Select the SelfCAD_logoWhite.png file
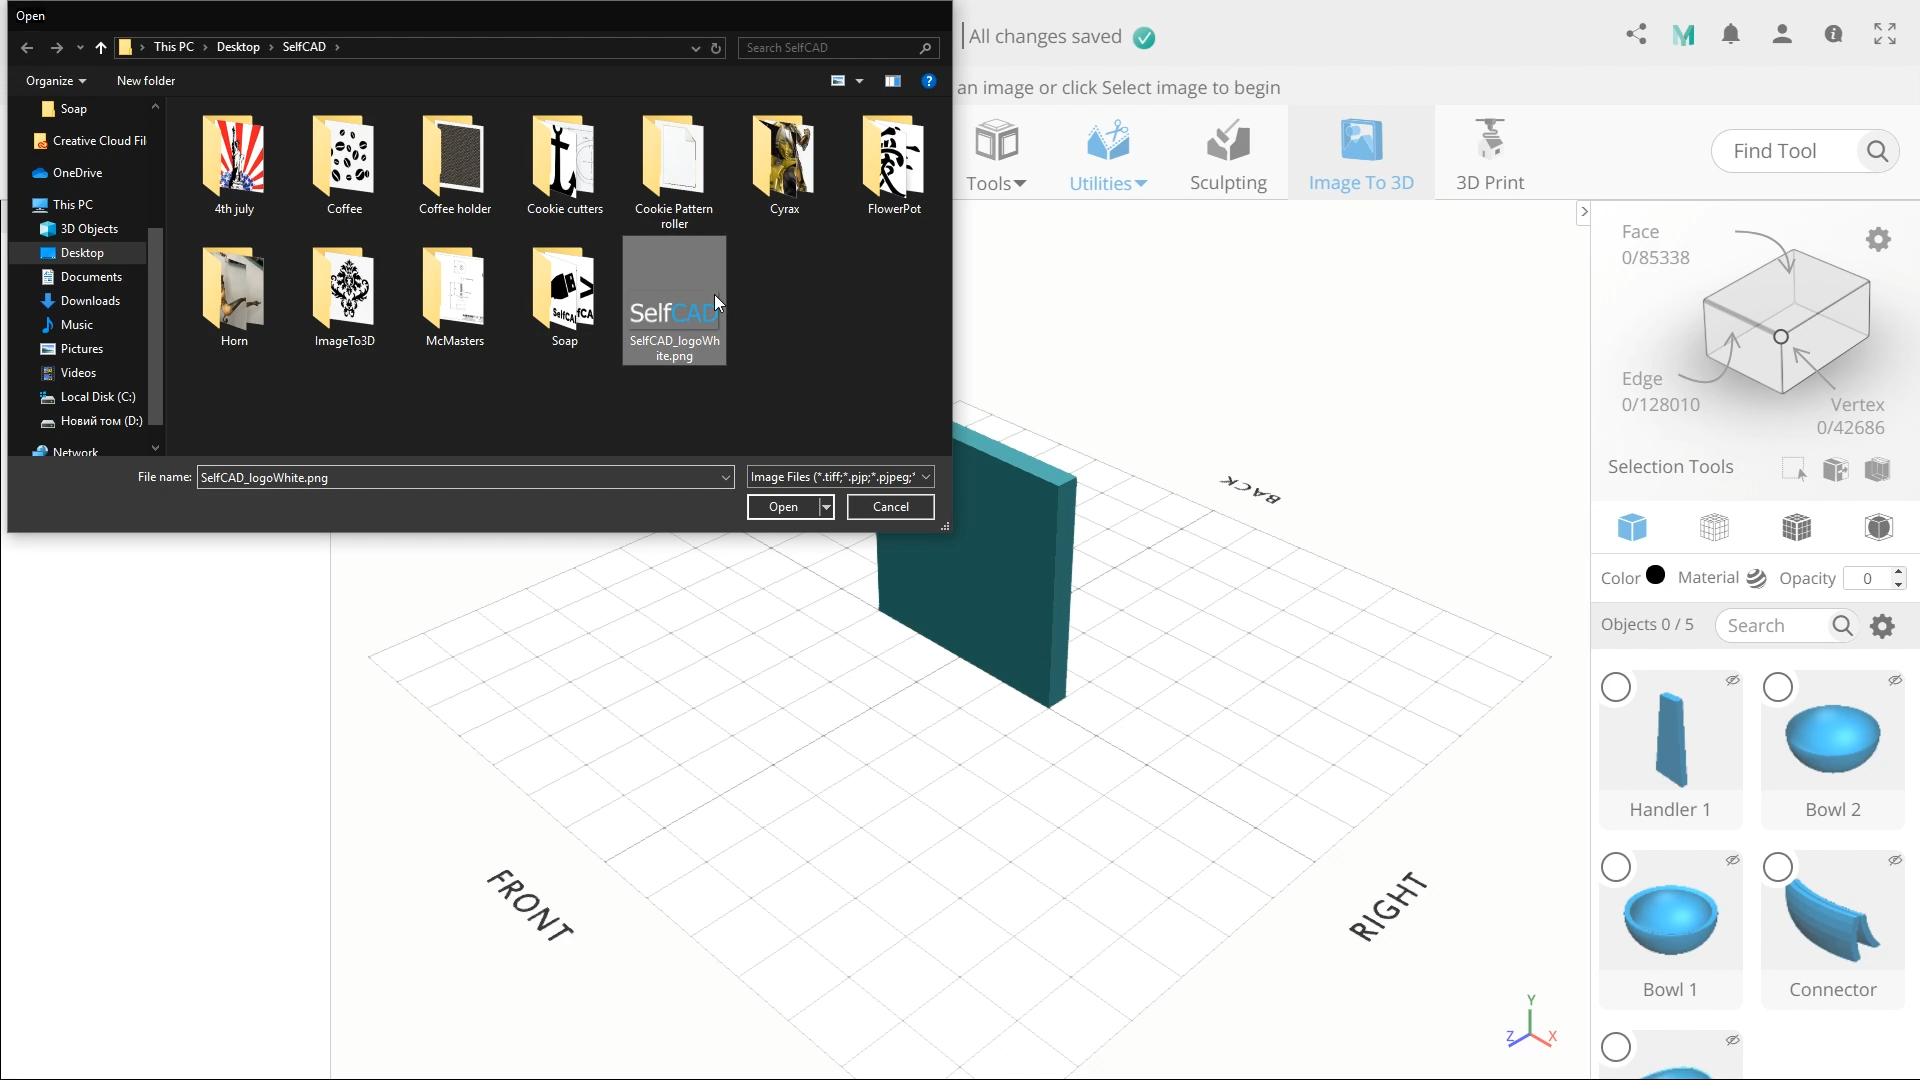The image size is (1920, 1080). tap(675, 301)
